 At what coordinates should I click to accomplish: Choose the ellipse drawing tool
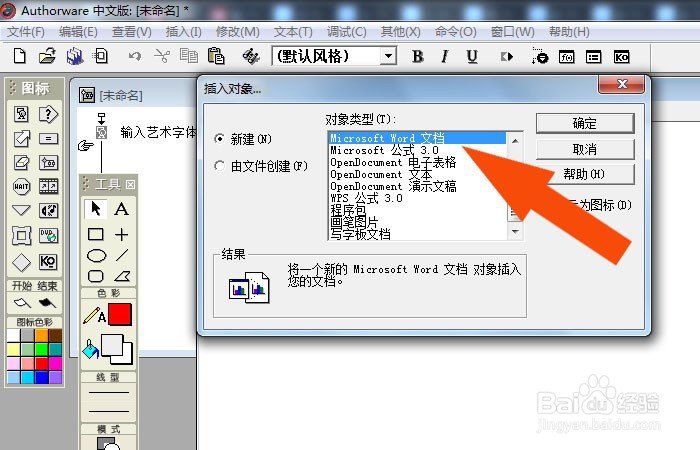[96, 255]
